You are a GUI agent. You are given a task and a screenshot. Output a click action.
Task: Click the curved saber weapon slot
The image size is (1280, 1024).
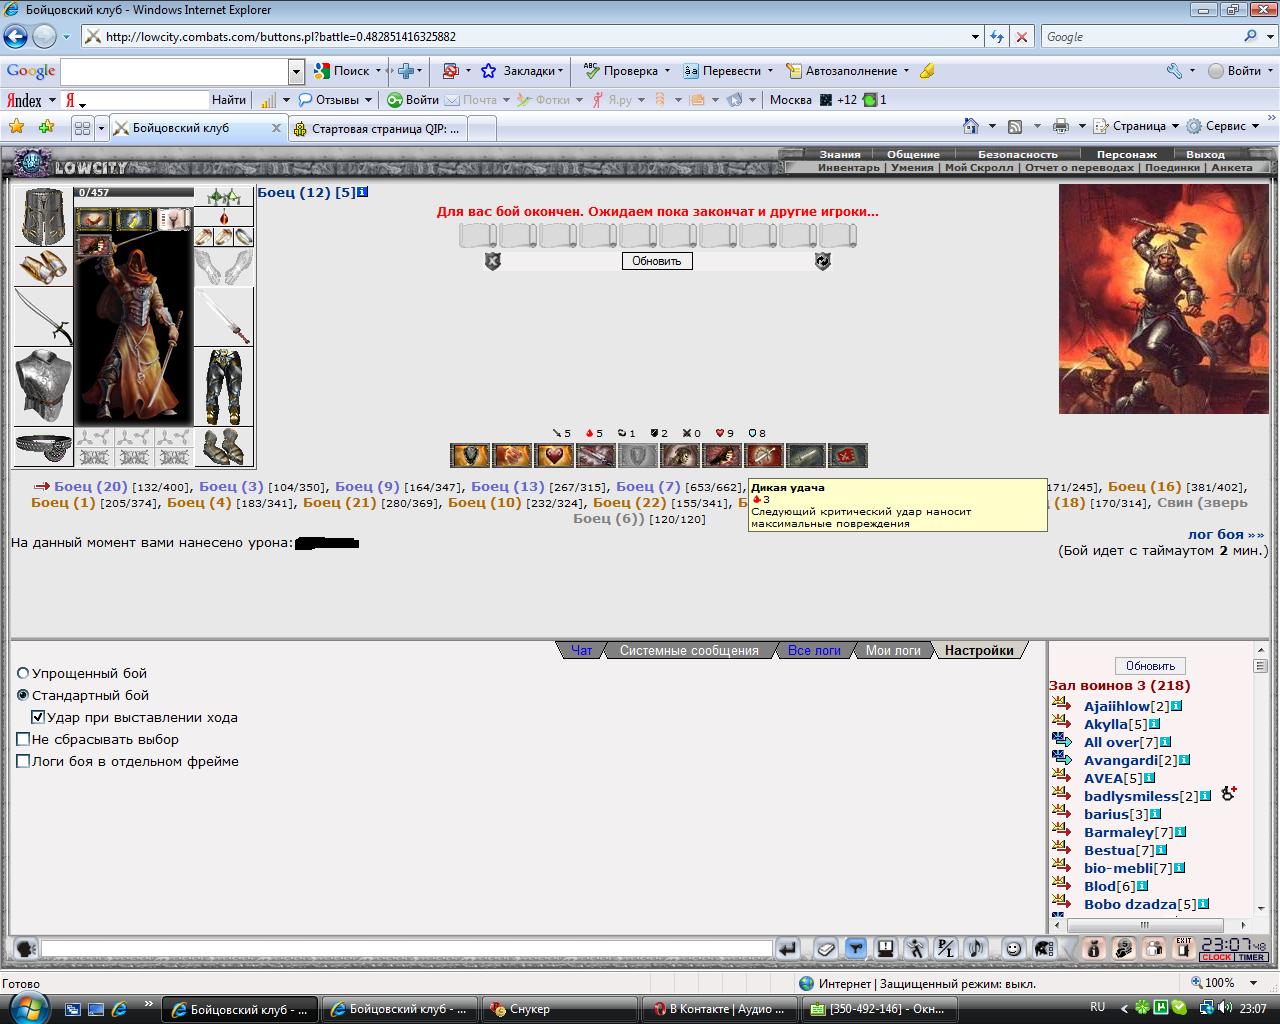click(x=43, y=317)
